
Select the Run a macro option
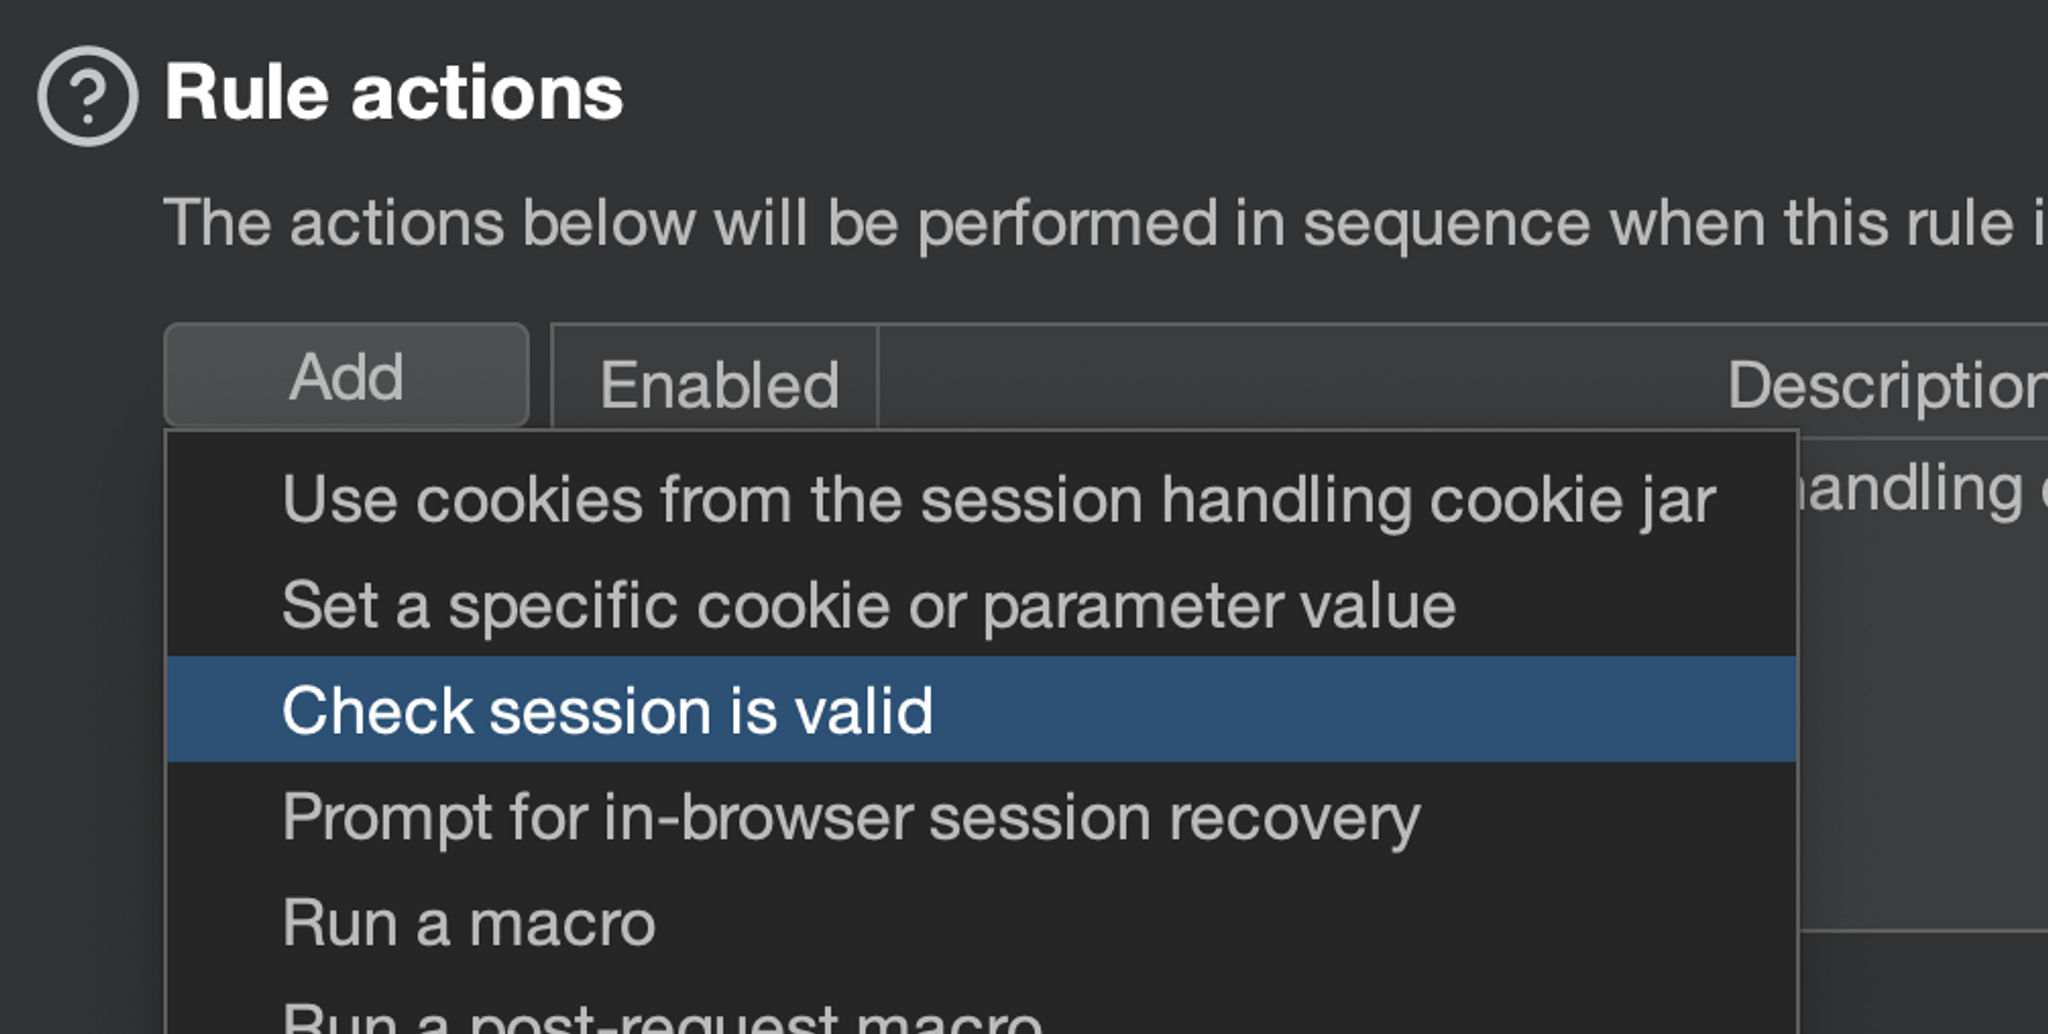point(468,923)
